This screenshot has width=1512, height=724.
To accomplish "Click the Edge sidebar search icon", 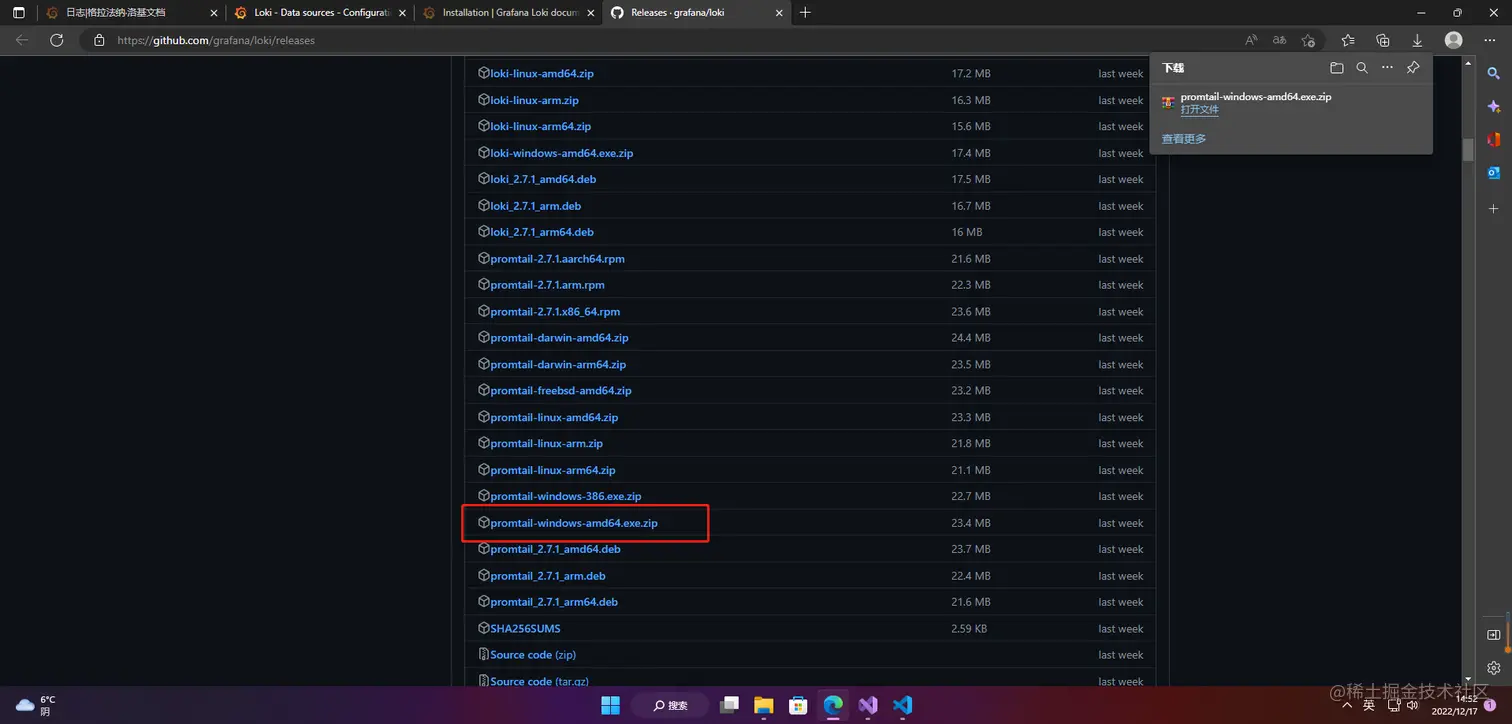I will tap(1494, 73).
